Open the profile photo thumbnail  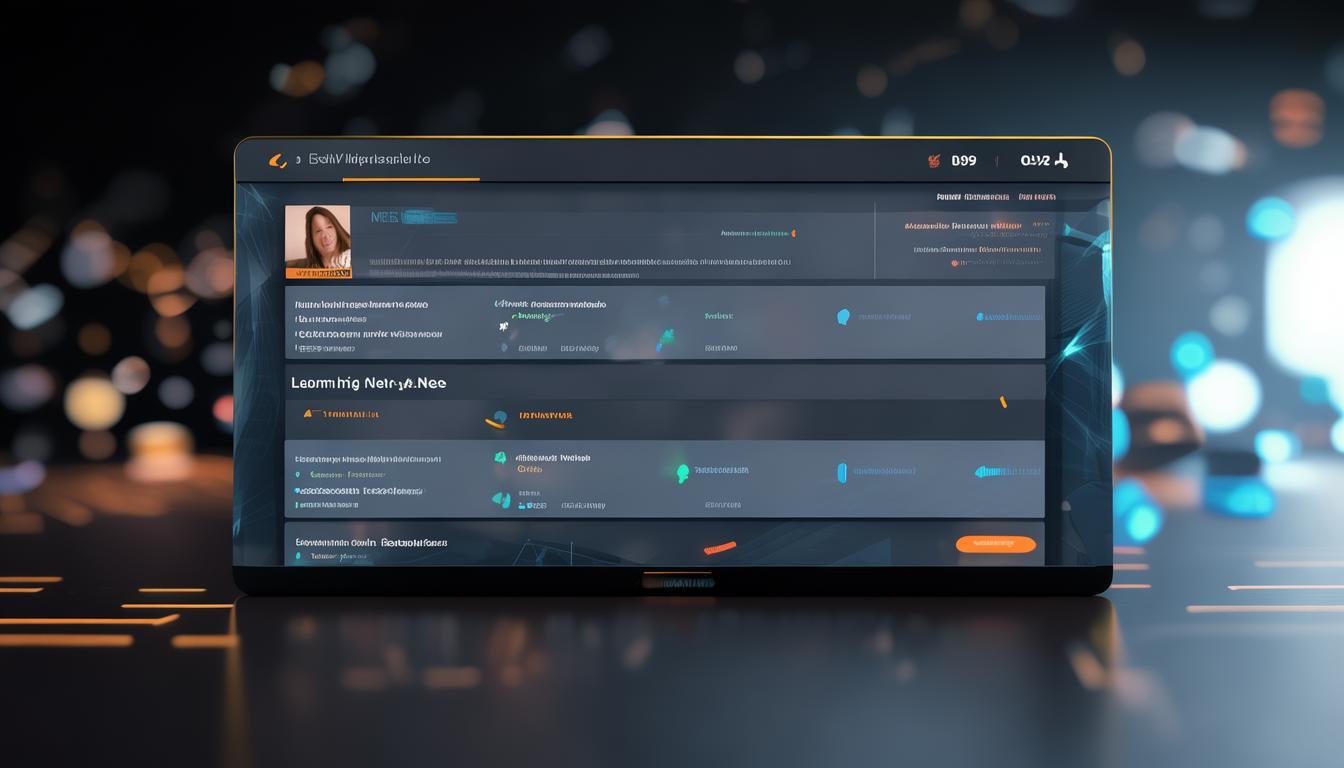pos(318,241)
